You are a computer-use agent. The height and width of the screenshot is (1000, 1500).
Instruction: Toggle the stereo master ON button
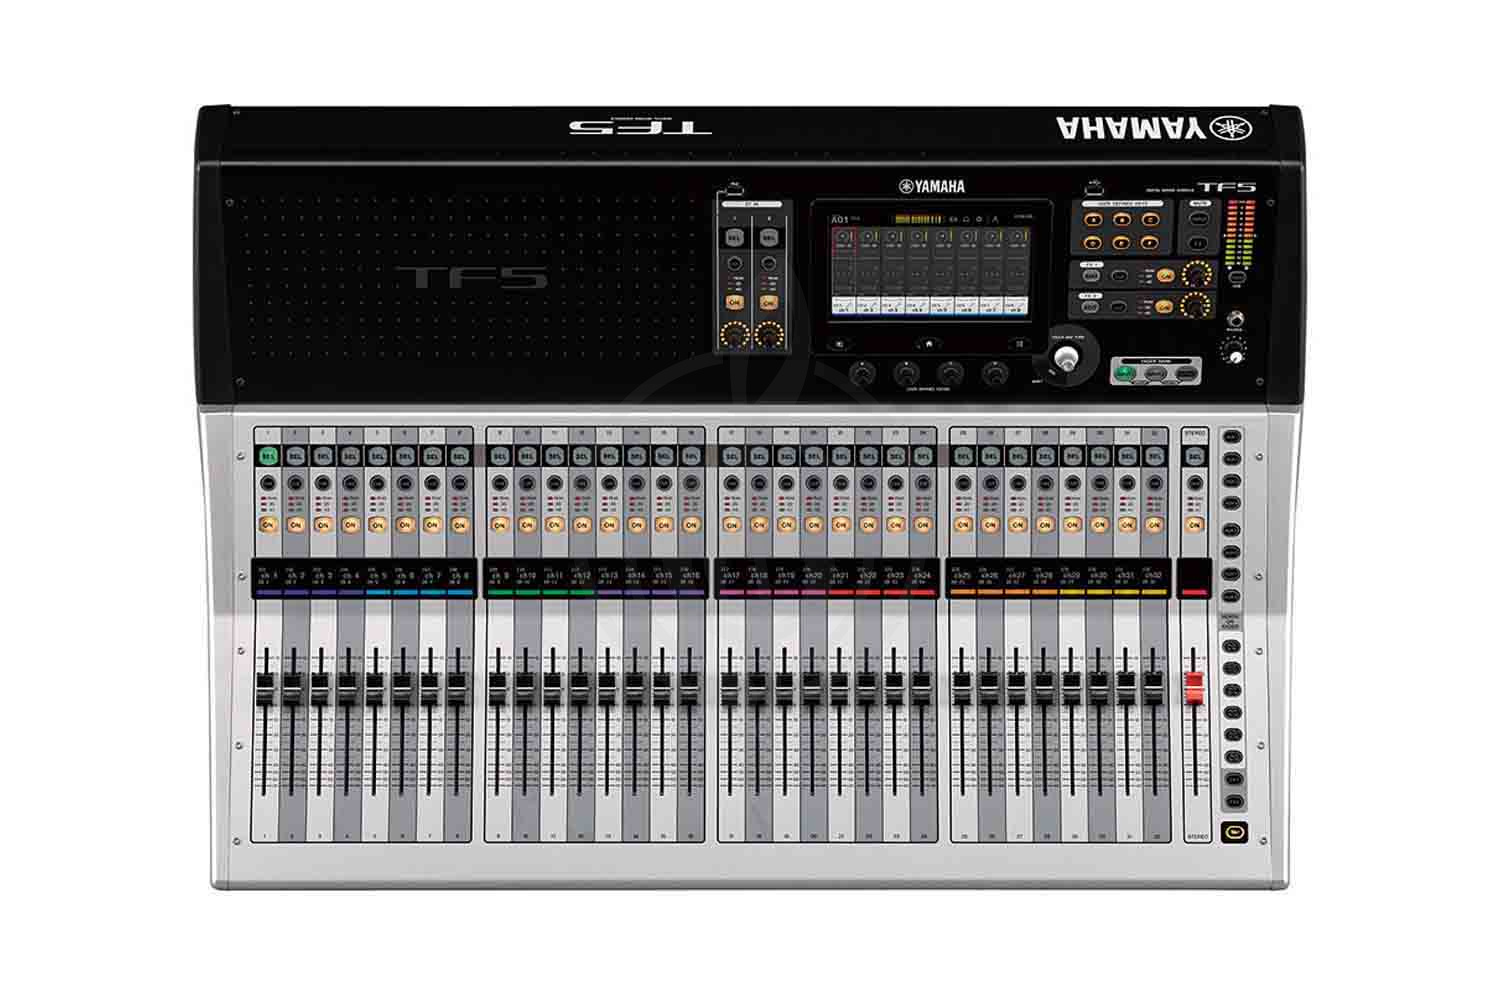click(1194, 524)
